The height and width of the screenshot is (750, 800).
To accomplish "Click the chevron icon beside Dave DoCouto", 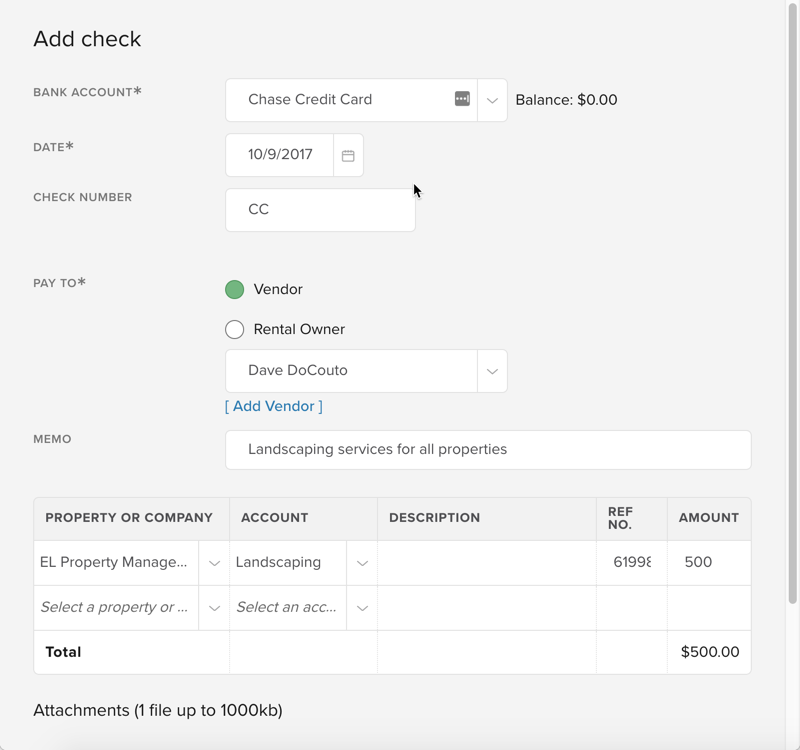I will 492,370.
